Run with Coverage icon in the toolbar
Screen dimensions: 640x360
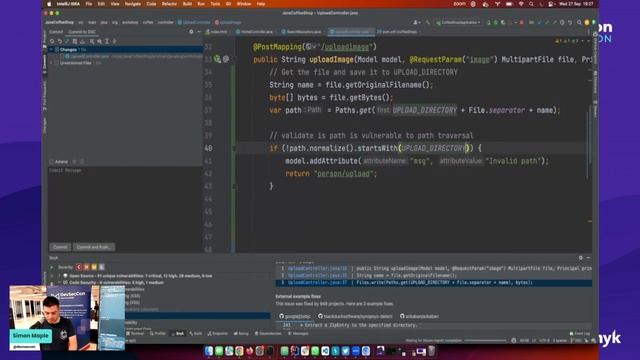click(x=503, y=22)
